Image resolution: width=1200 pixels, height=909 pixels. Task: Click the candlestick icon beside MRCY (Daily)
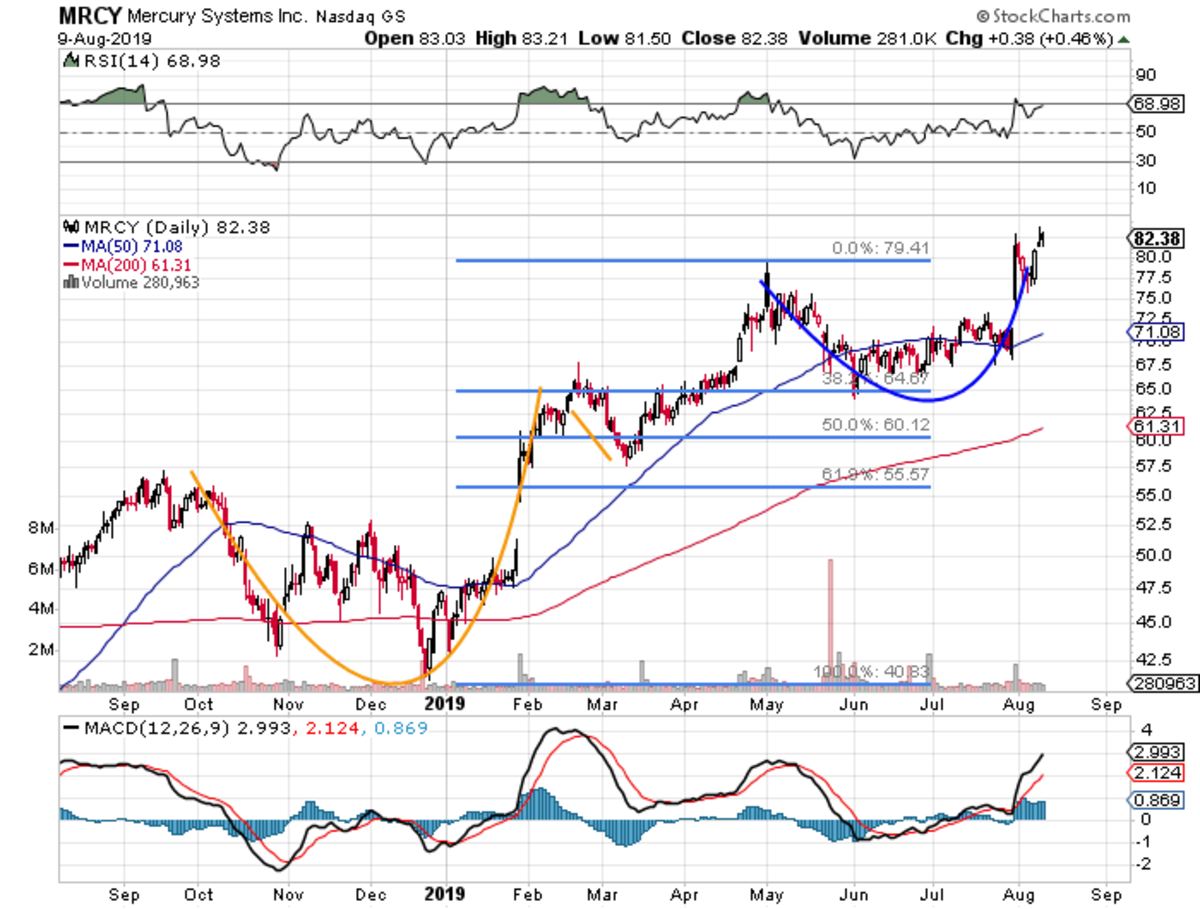tap(69, 227)
